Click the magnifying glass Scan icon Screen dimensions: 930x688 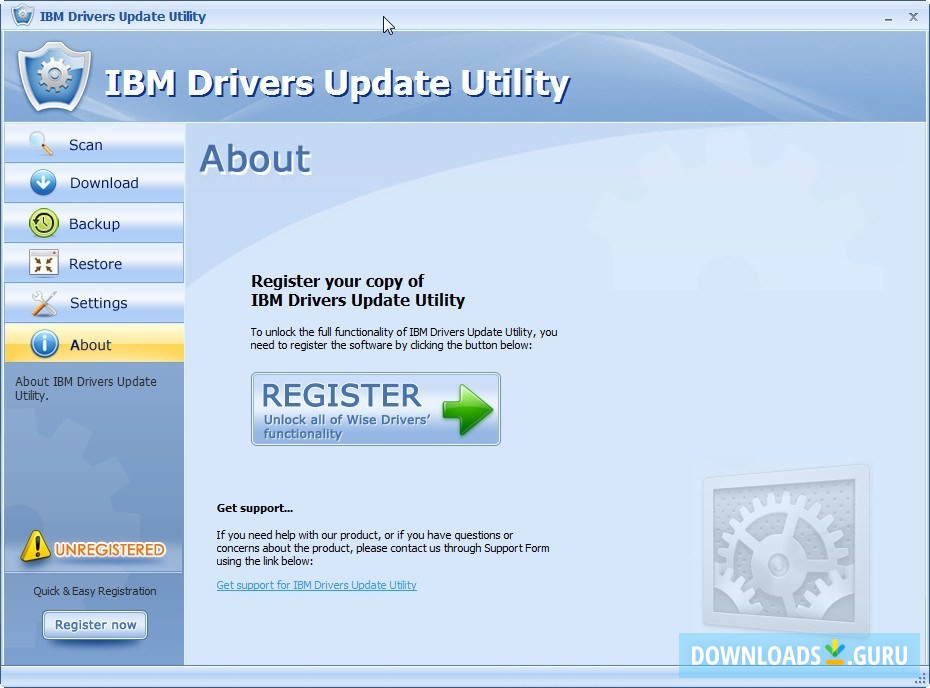pos(42,144)
